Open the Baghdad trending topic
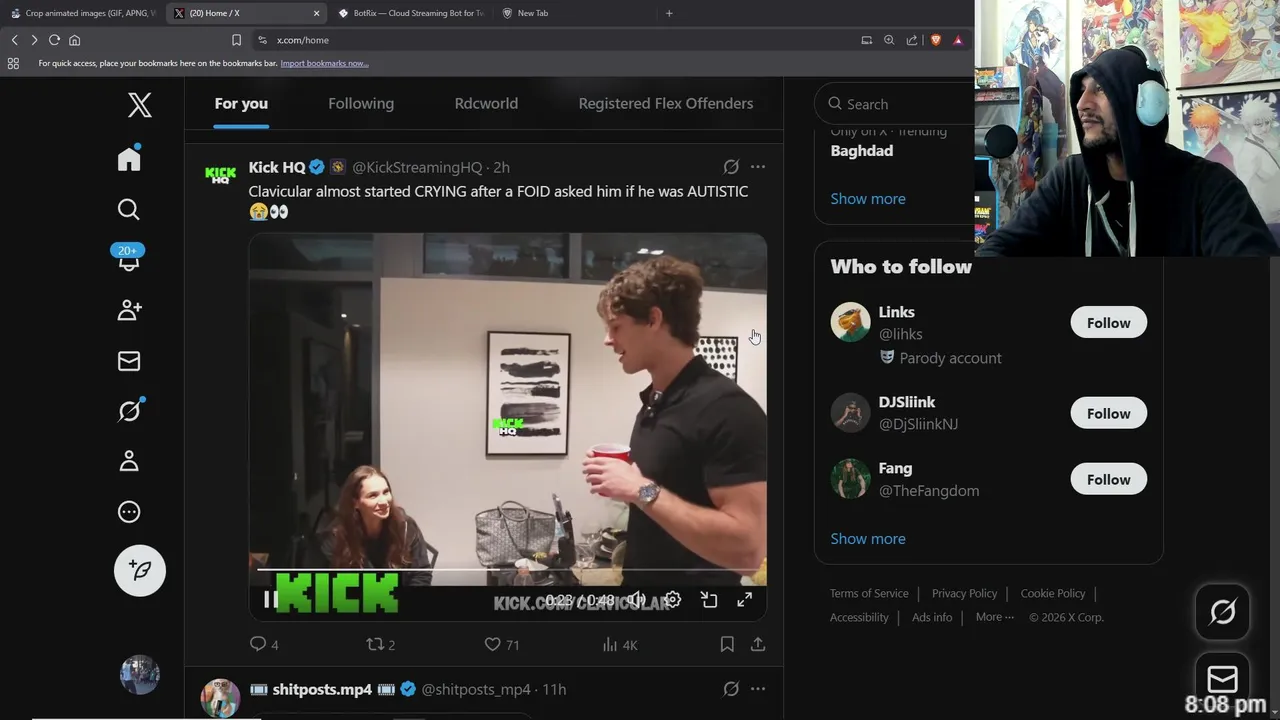The width and height of the screenshot is (1280, 720). [x=862, y=151]
